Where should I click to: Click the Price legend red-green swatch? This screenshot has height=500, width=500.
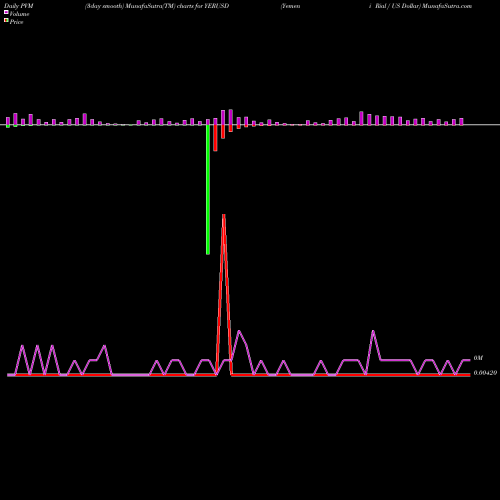[6, 21]
